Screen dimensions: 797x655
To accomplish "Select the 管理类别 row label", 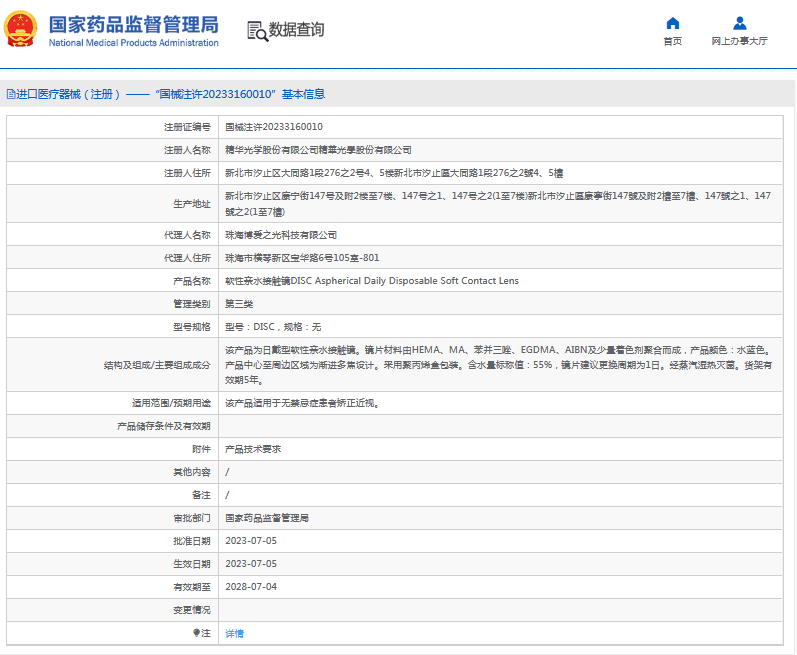I will pyautogui.click(x=192, y=304).
